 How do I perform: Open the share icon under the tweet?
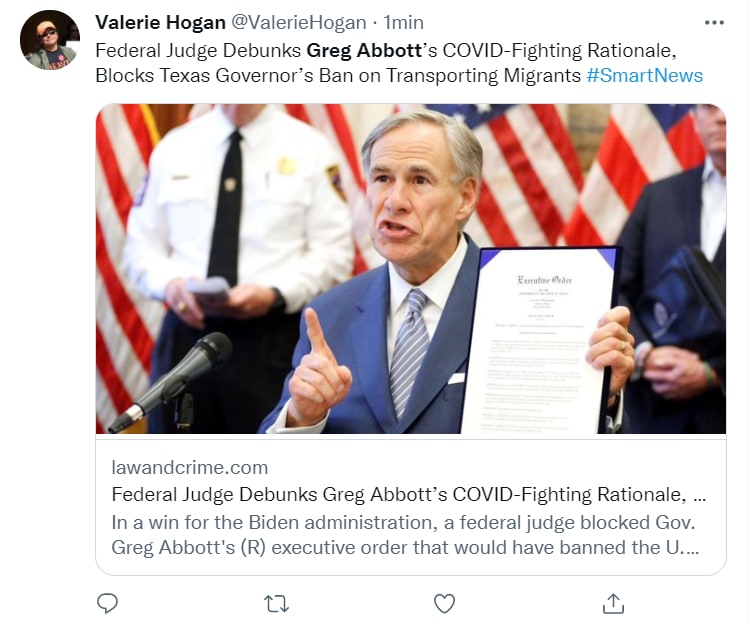pyautogui.click(x=613, y=603)
